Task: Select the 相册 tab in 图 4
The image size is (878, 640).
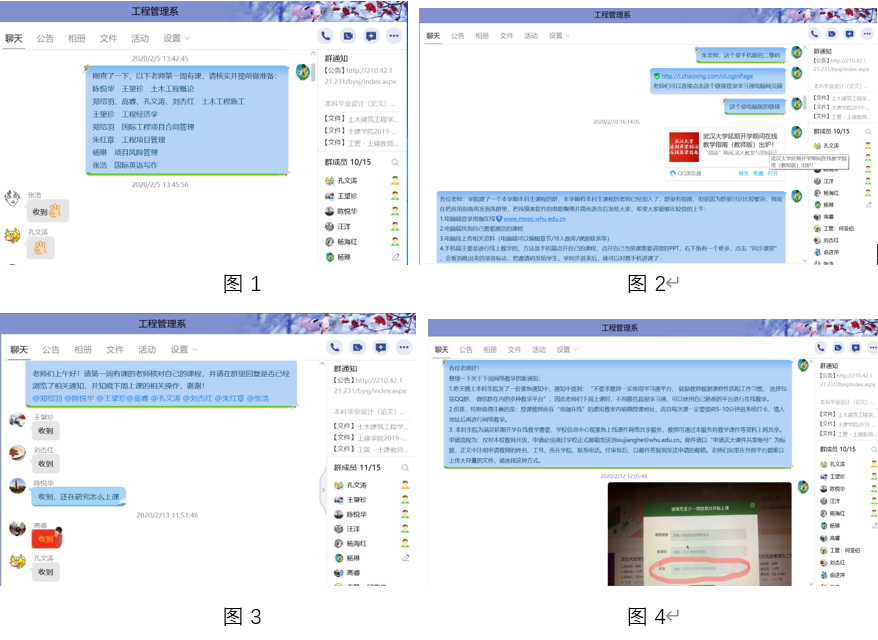Action: pyautogui.click(x=488, y=350)
